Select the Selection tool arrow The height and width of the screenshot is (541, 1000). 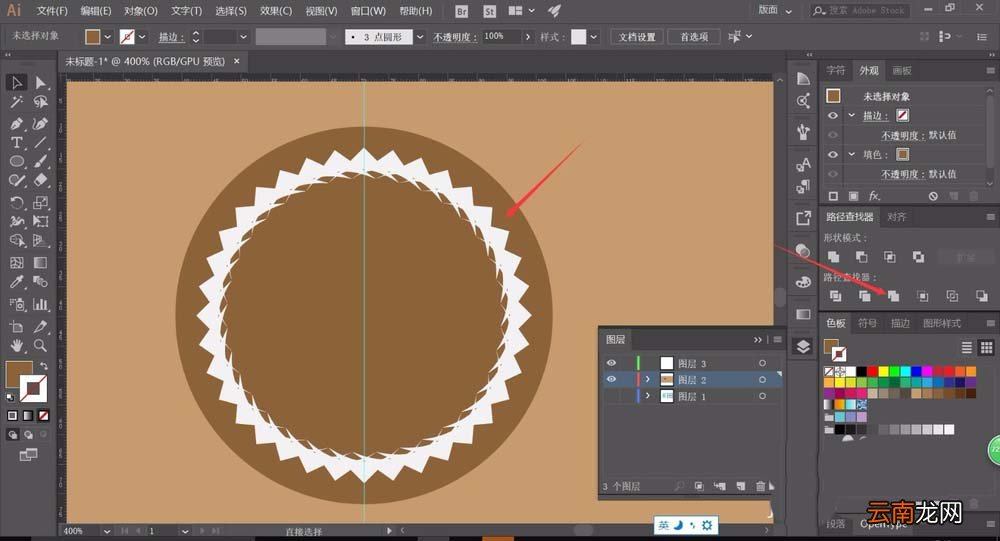(x=17, y=82)
